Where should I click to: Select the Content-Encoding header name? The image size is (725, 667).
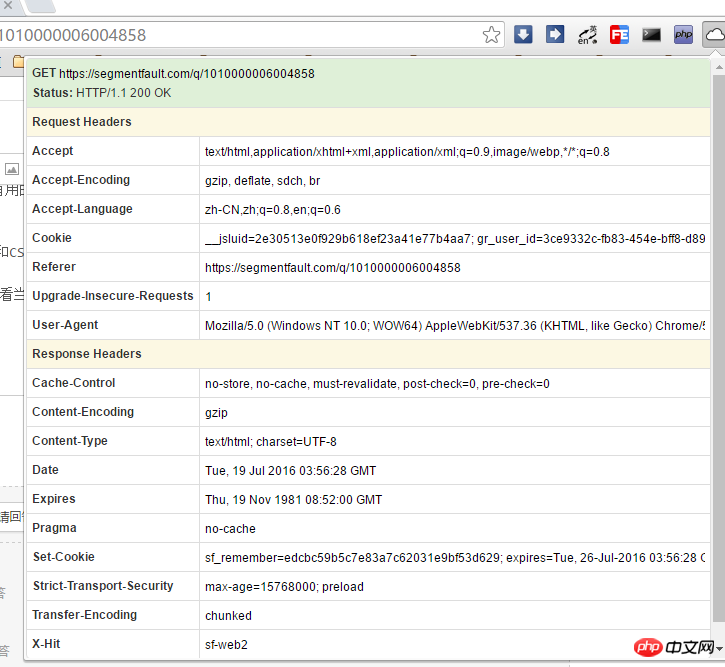83,412
